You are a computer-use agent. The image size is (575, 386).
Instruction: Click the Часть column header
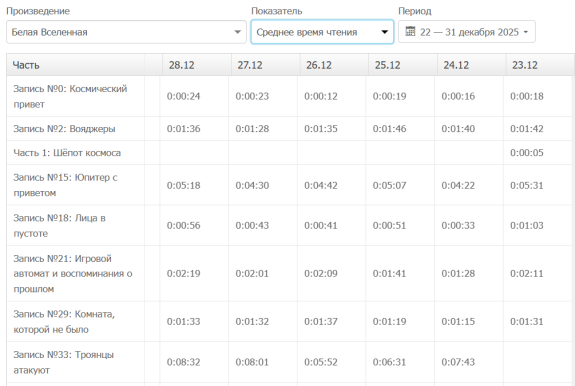coord(76,65)
